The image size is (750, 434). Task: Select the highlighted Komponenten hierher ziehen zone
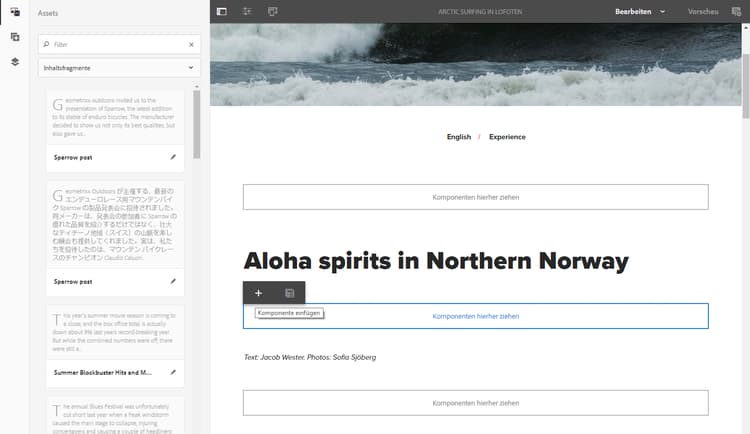pos(475,316)
